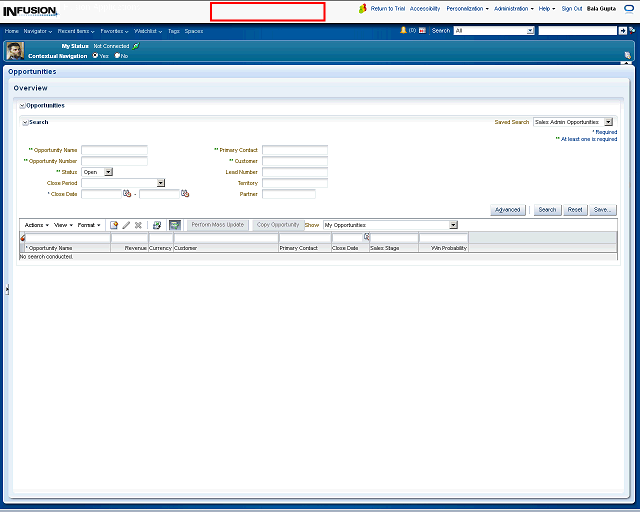Click the Sign Out link
Viewport: 640px width, 512px height.
pyautogui.click(x=572, y=8)
